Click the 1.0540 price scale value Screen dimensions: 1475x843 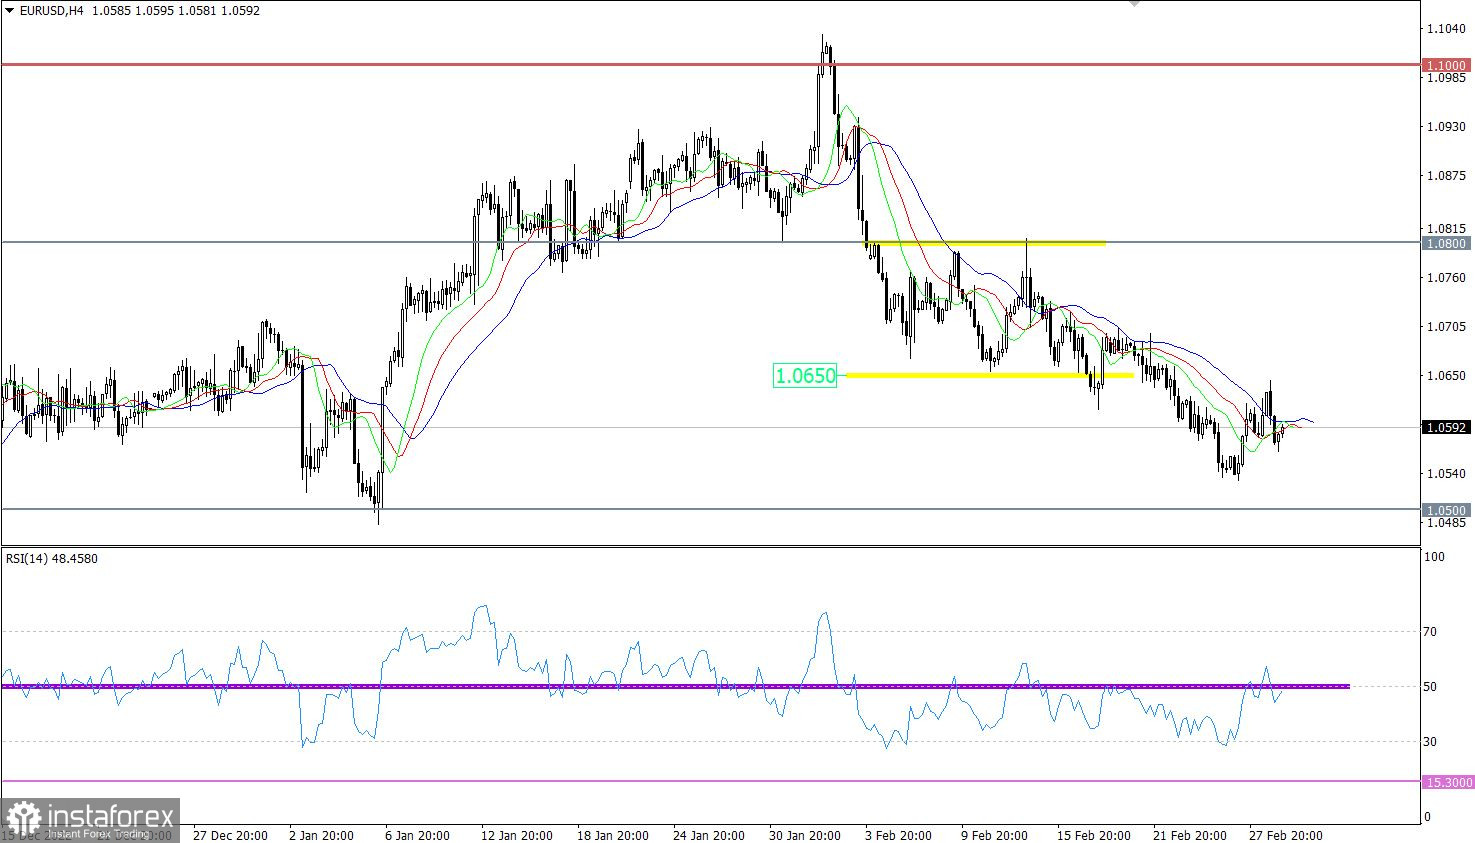click(x=1447, y=473)
